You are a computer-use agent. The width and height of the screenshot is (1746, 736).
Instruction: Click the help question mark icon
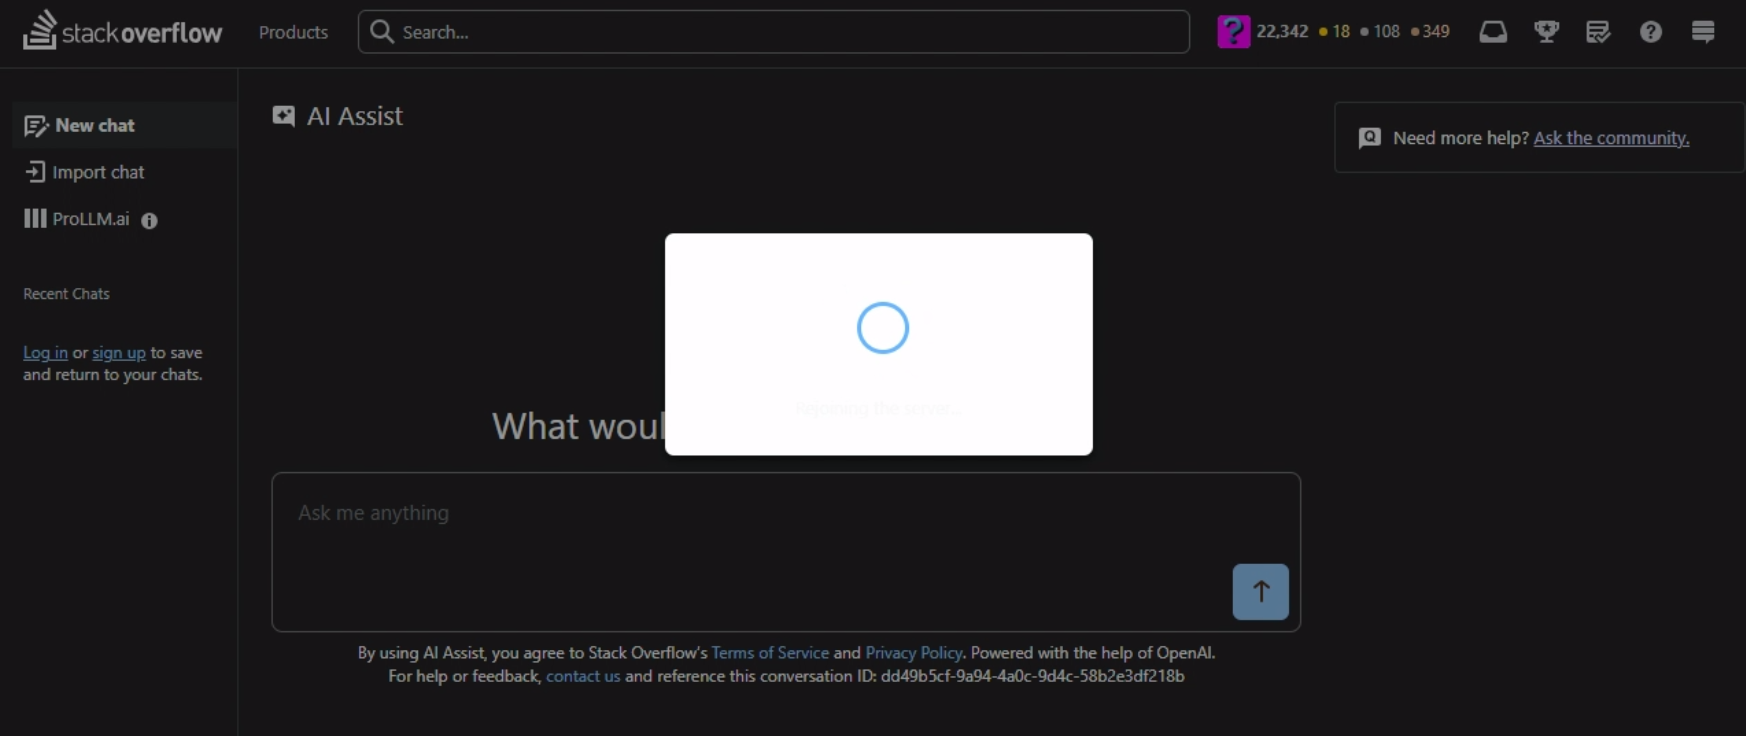click(x=1650, y=32)
